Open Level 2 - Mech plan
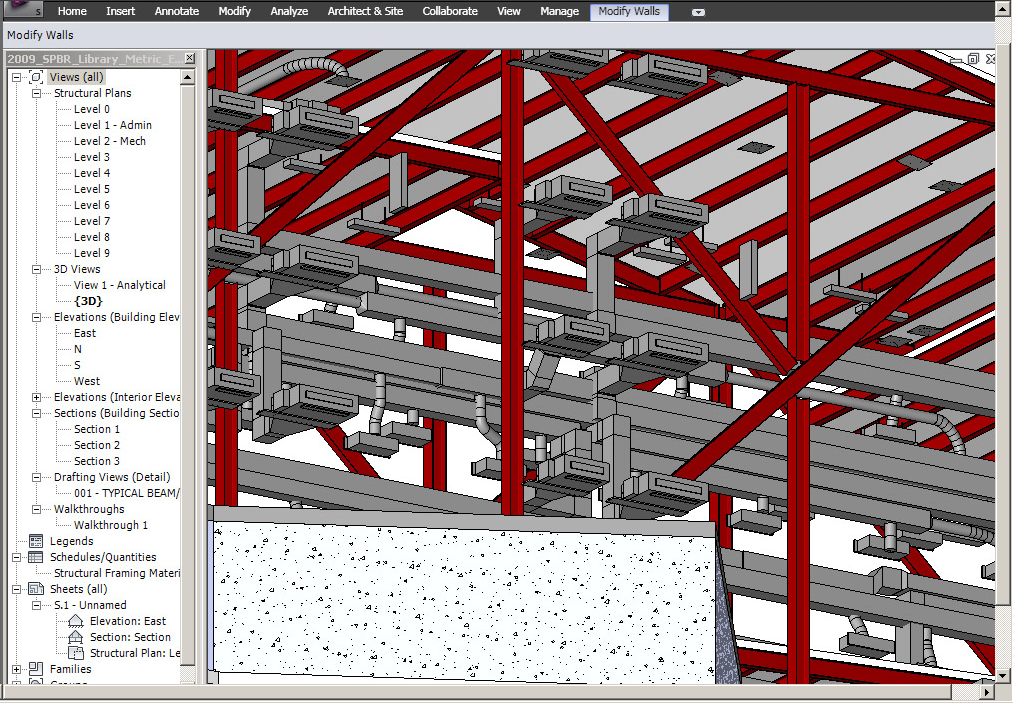The height and width of the screenshot is (703, 1013). point(110,141)
